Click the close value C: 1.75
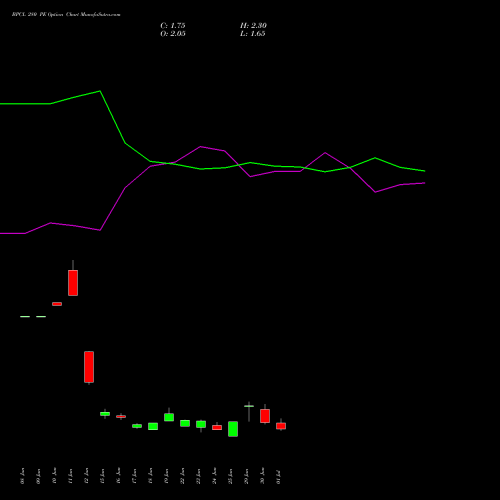This screenshot has width=500, height=500. pyautogui.click(x=173, y=26)
